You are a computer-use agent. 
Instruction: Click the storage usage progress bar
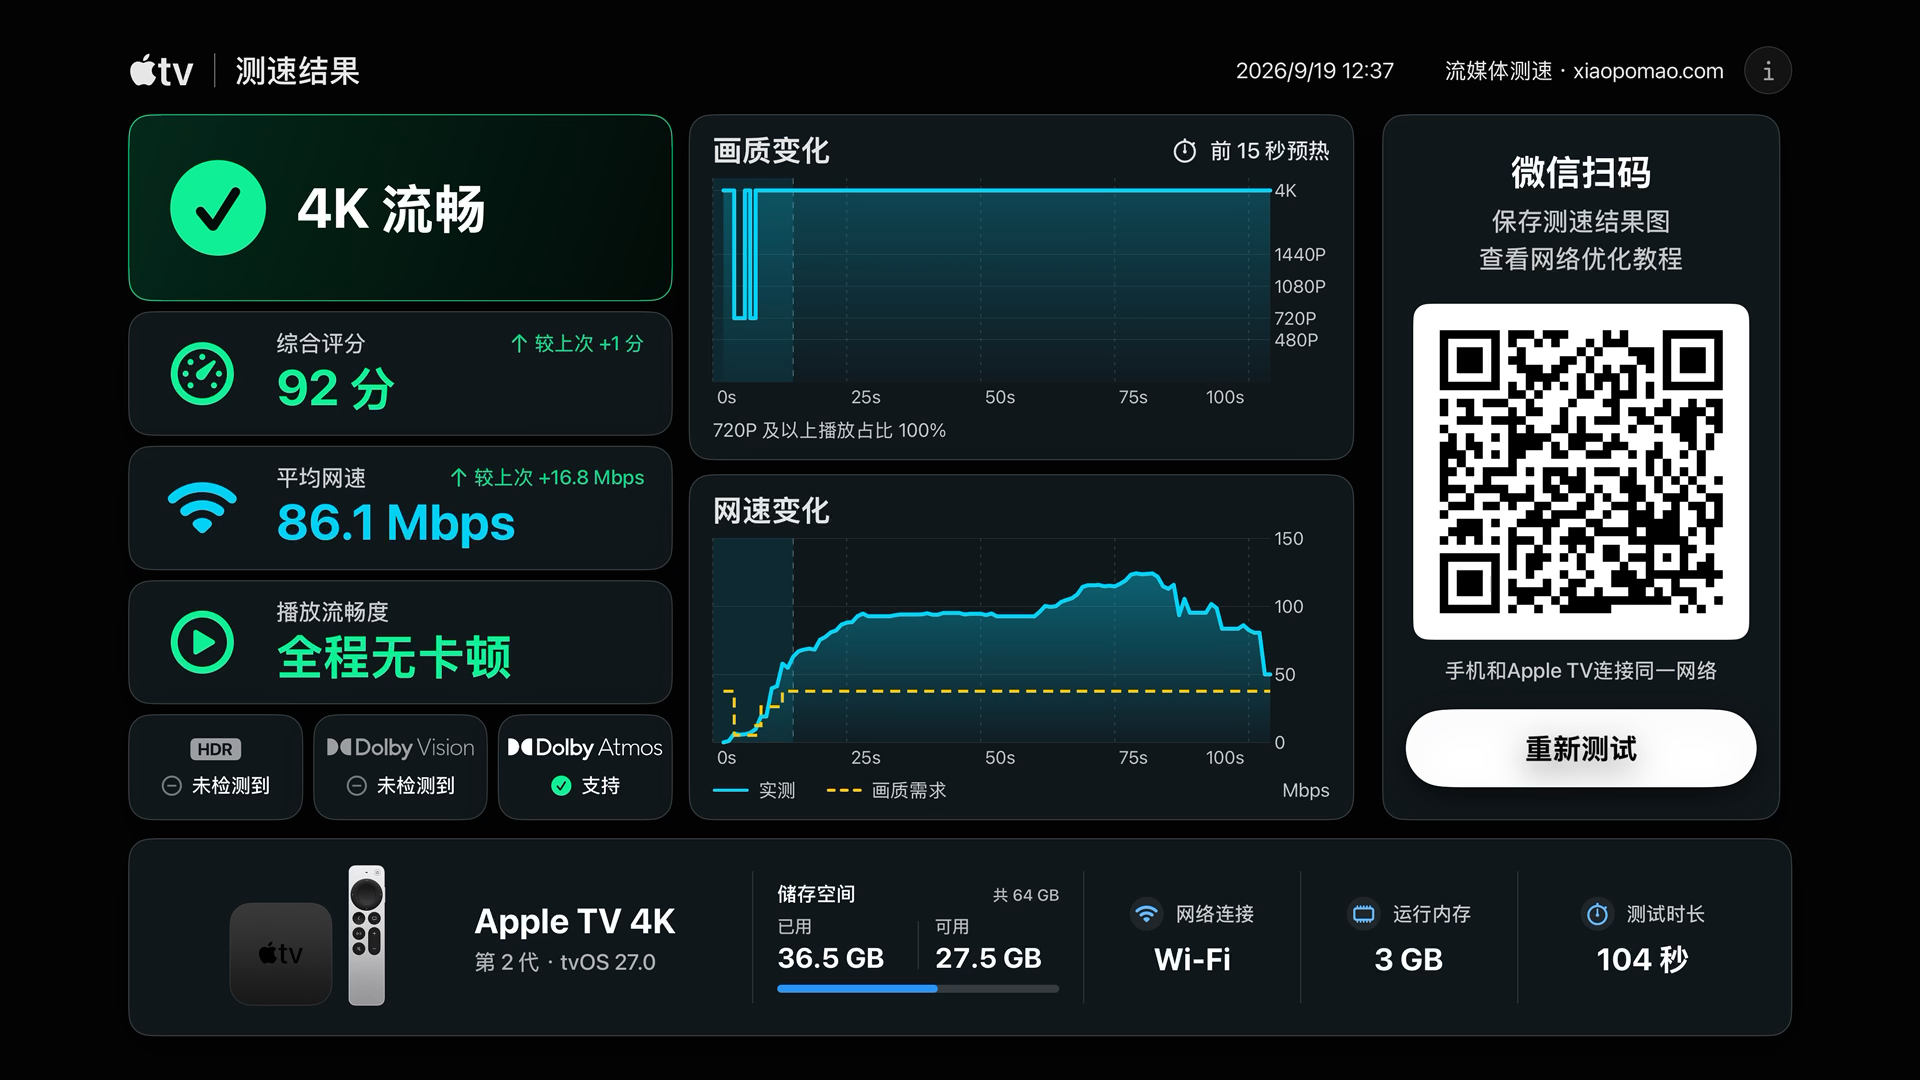917,989
